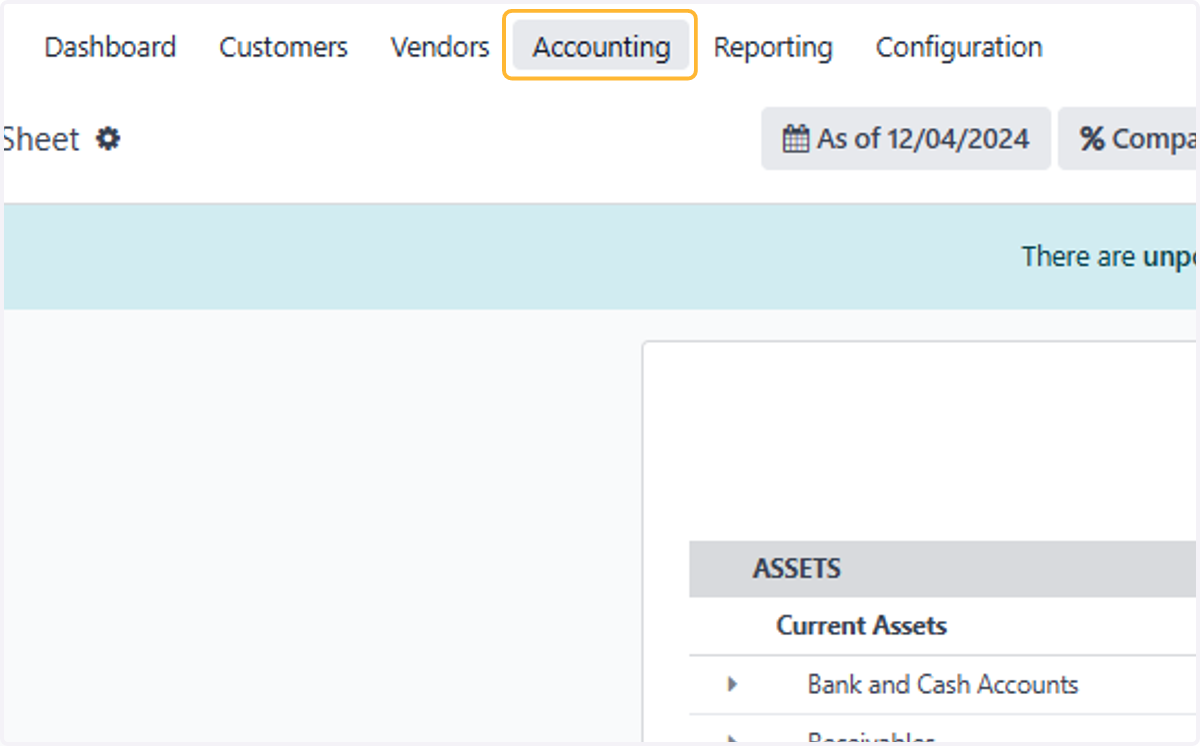Image resolution: width=1200 pixels, height=746 pixels.
Task: Open the Configuration menu
Action: click(x=959, y=47)
